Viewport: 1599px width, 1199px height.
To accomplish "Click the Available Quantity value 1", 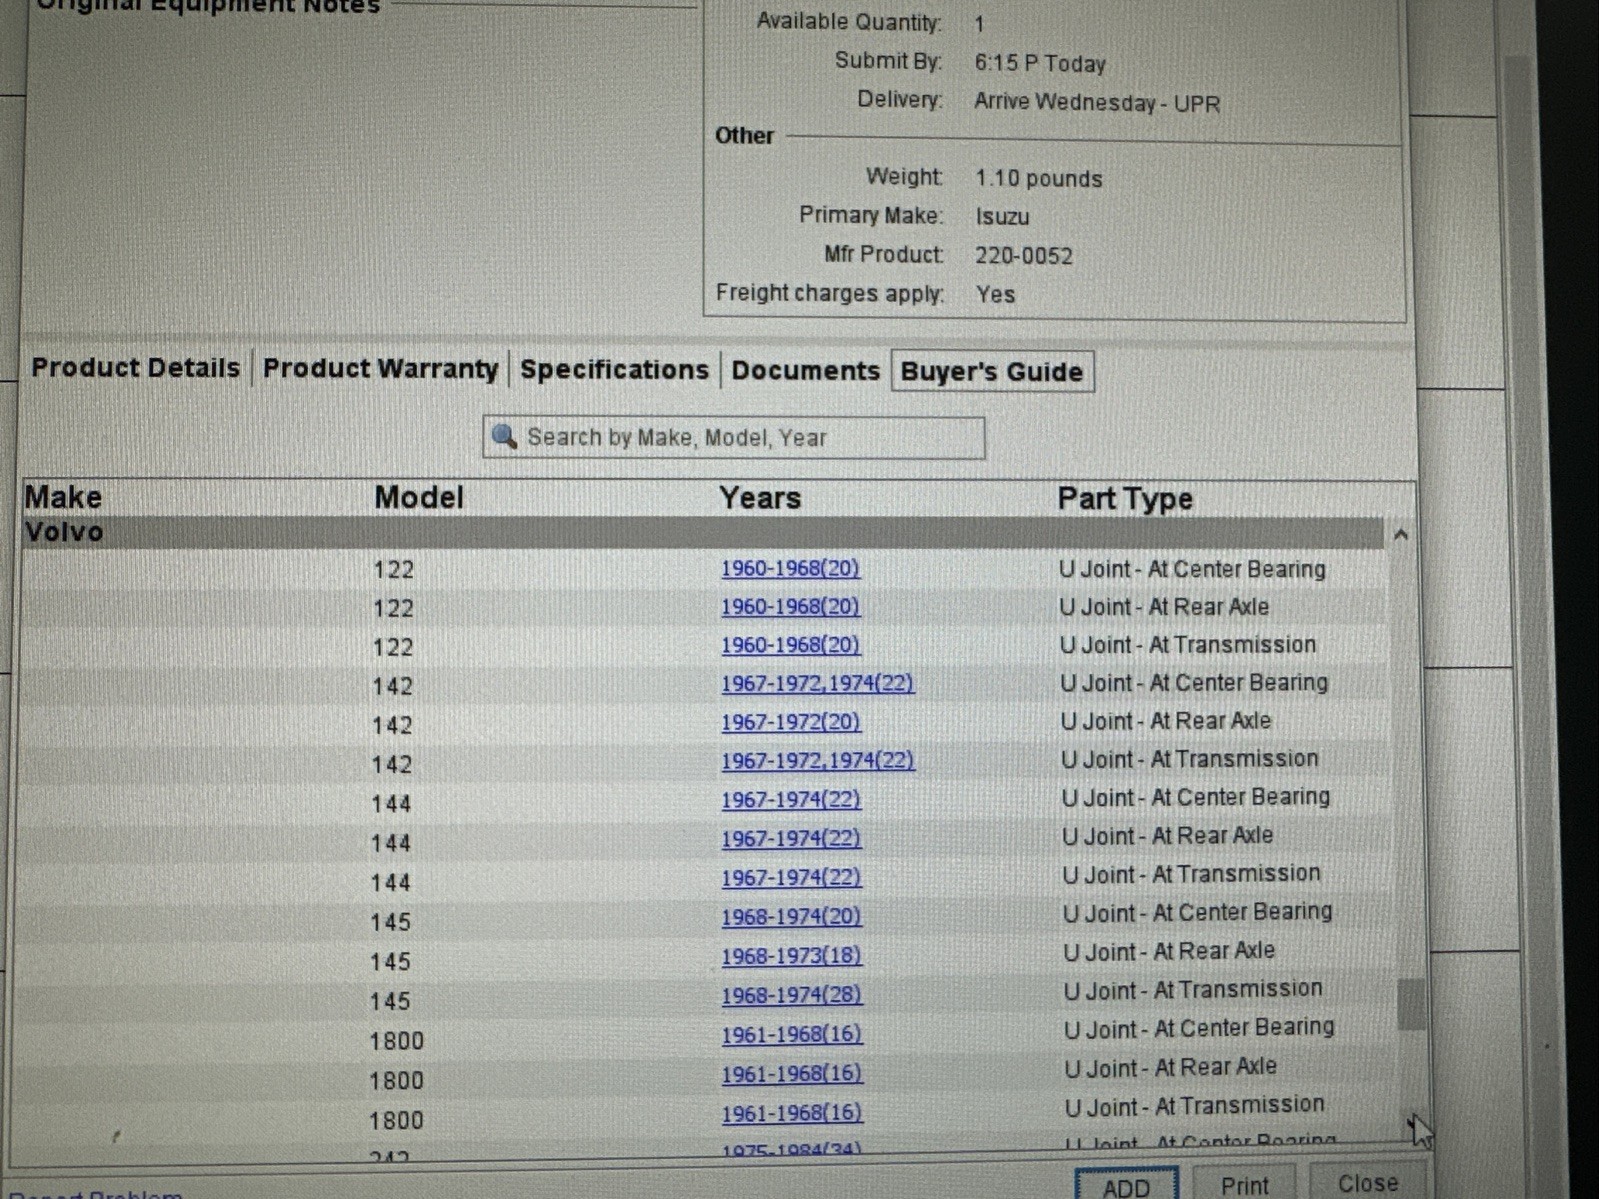I will (x=979, y=23).
